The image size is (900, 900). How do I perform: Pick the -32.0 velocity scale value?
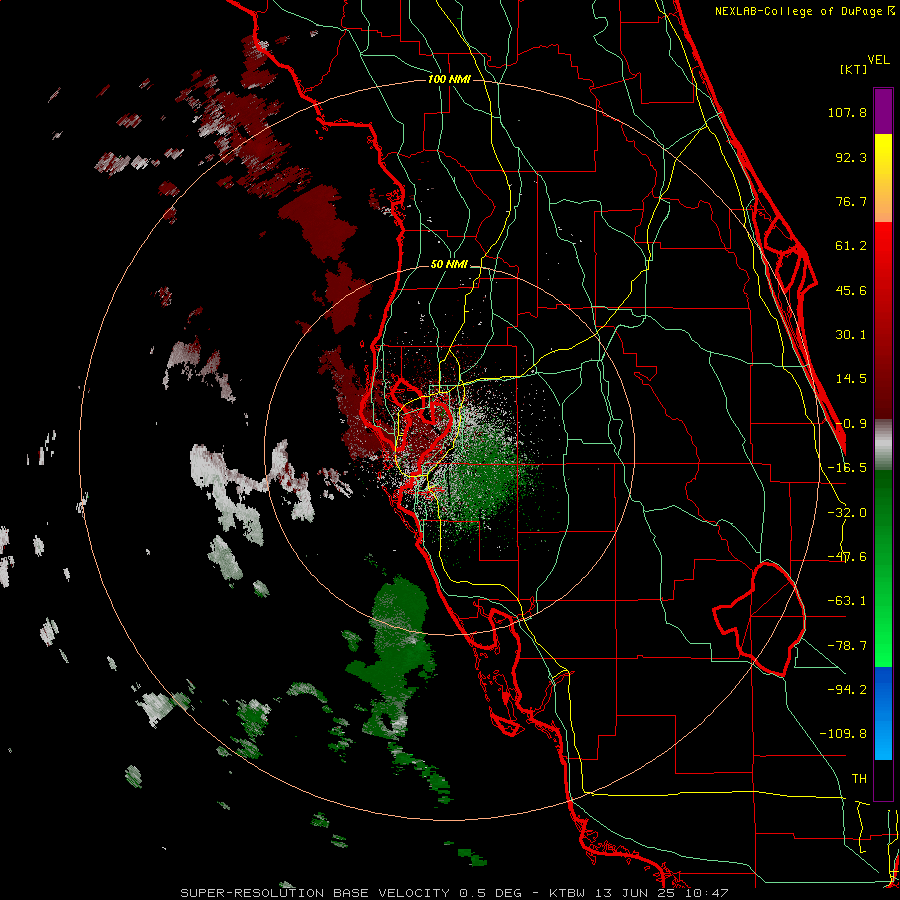point(847,513)
